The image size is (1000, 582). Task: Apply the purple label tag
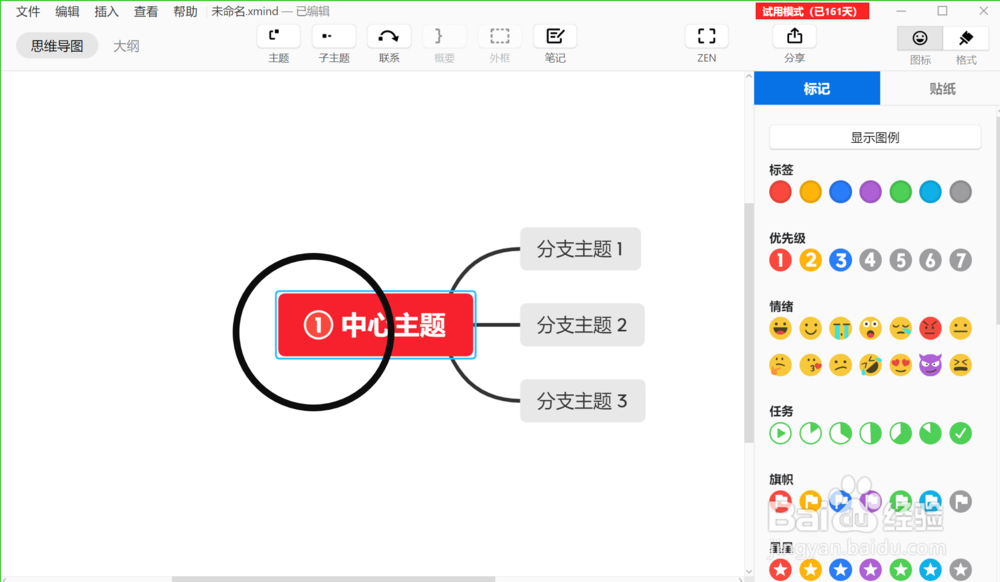tap(871, 192)
